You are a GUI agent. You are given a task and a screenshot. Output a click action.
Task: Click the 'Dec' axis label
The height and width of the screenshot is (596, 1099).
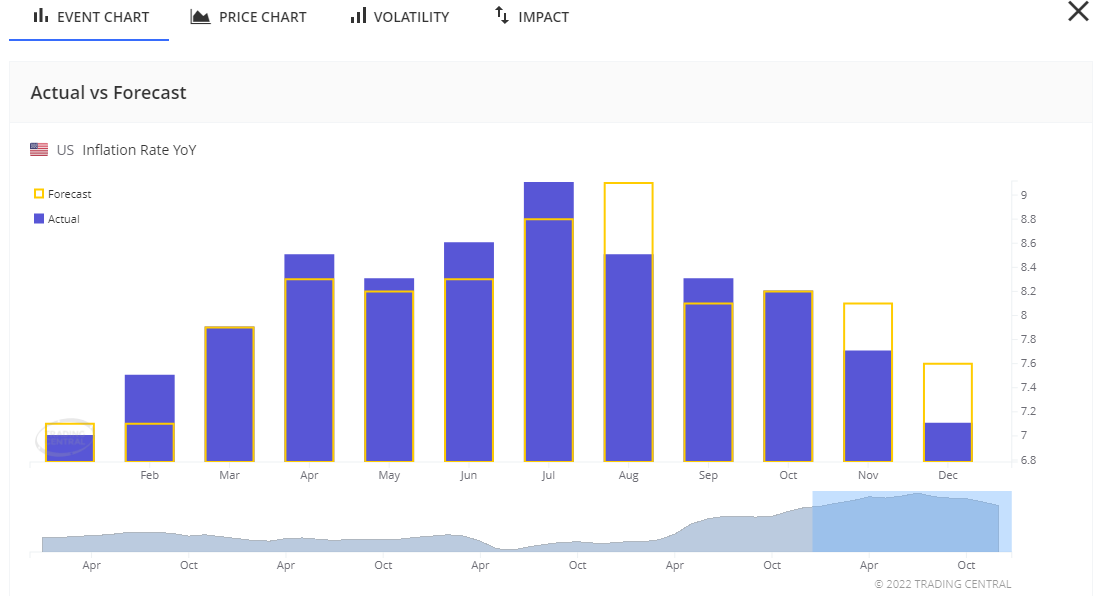[948, 475]
